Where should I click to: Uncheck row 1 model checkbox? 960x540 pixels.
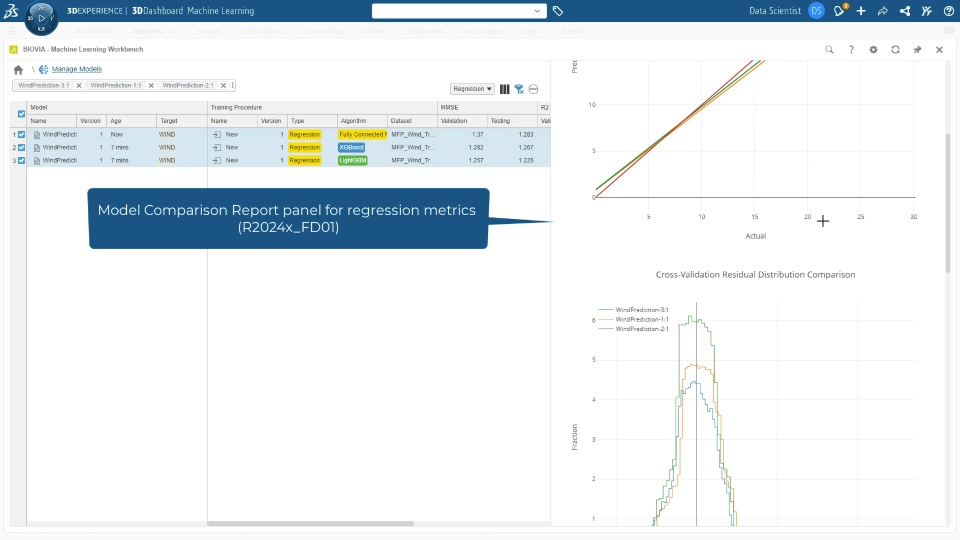click(x=21, y=135)
